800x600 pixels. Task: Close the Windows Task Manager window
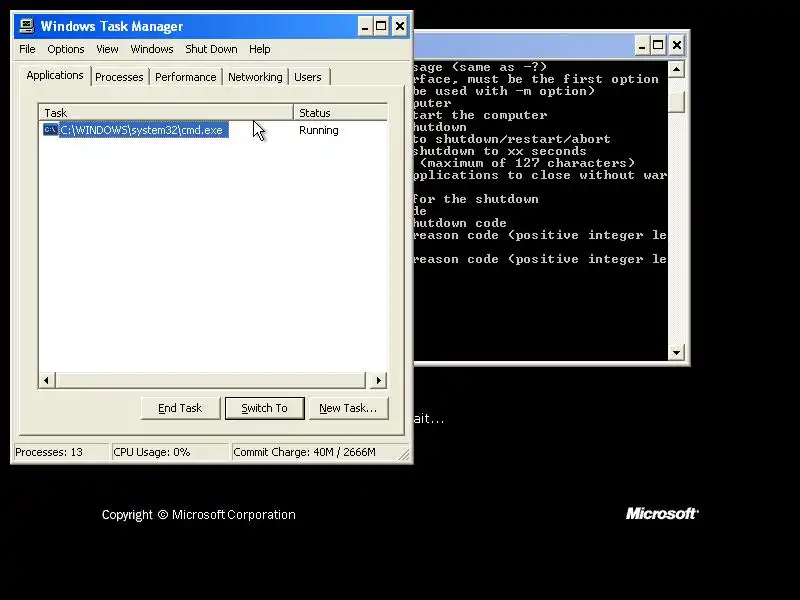(399, 26)
